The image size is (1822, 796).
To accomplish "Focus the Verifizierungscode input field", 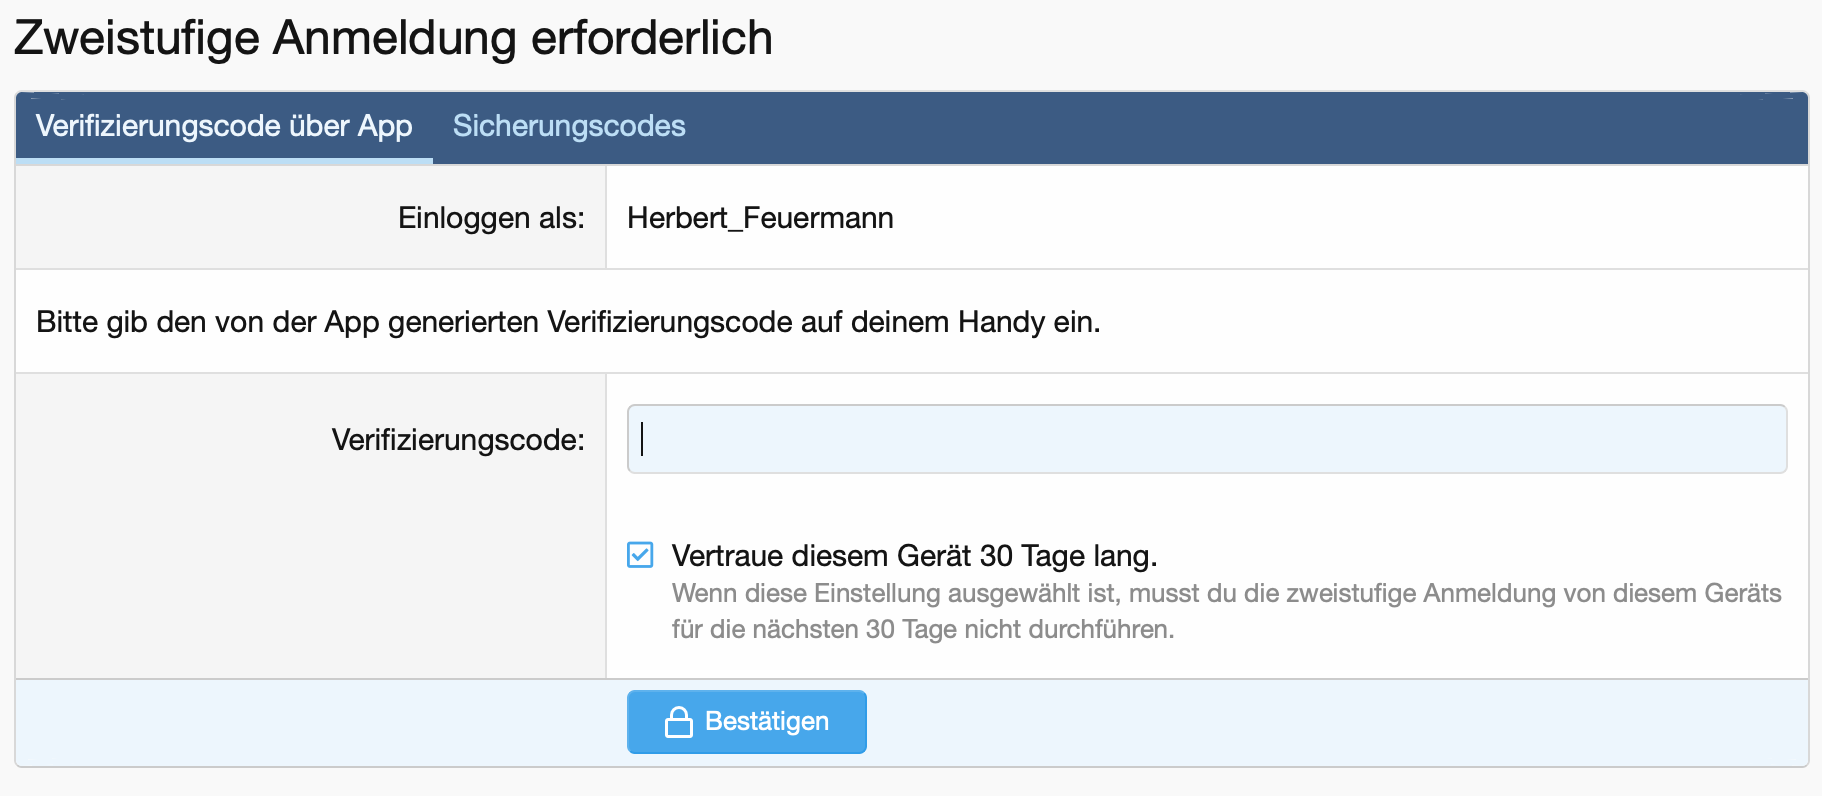I will click(1206, 439).
